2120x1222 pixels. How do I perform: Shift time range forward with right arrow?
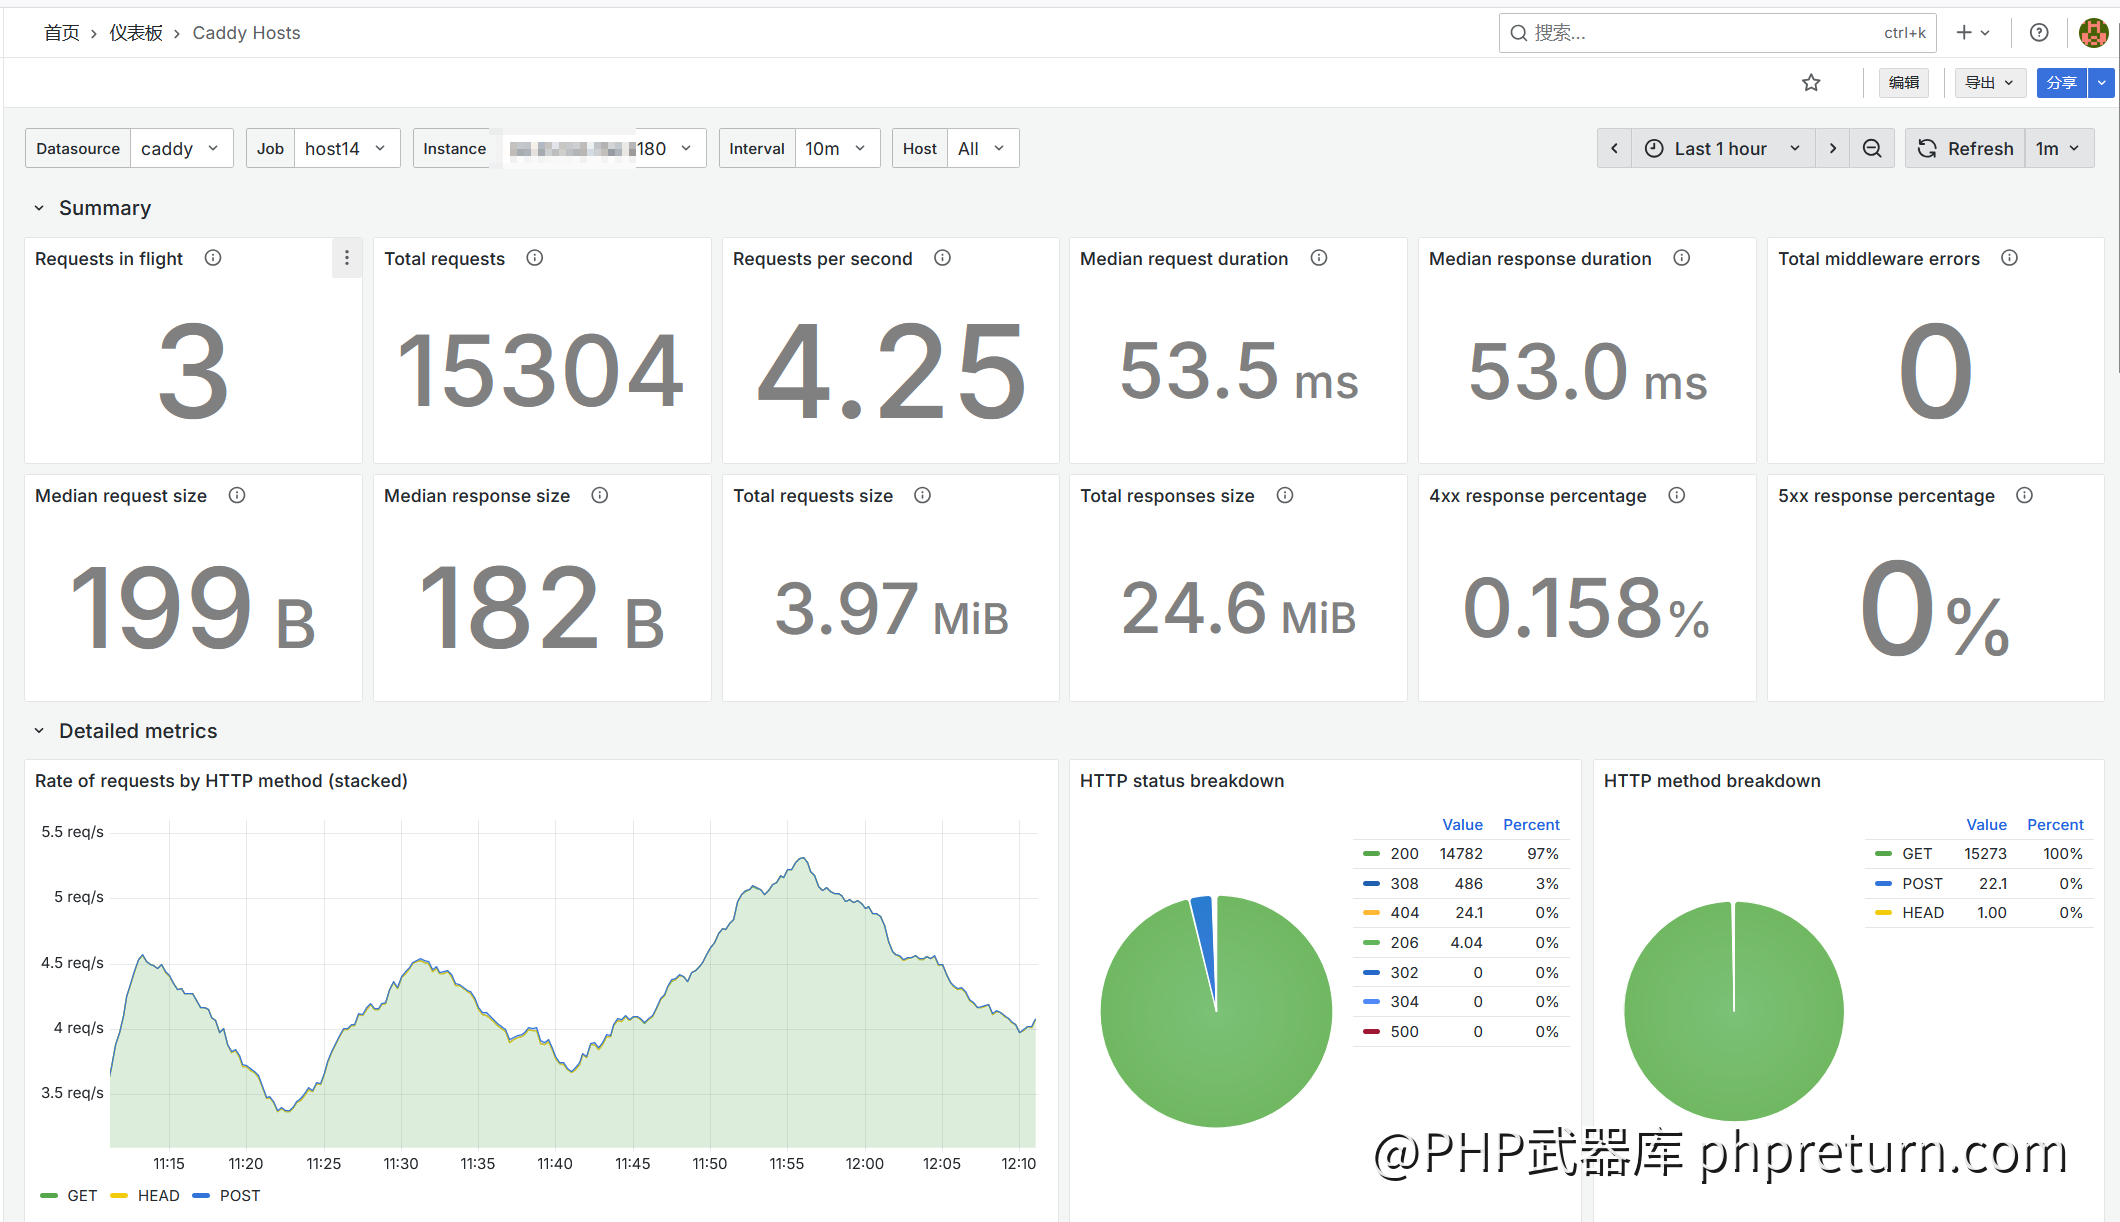[x=1832, y=148]
